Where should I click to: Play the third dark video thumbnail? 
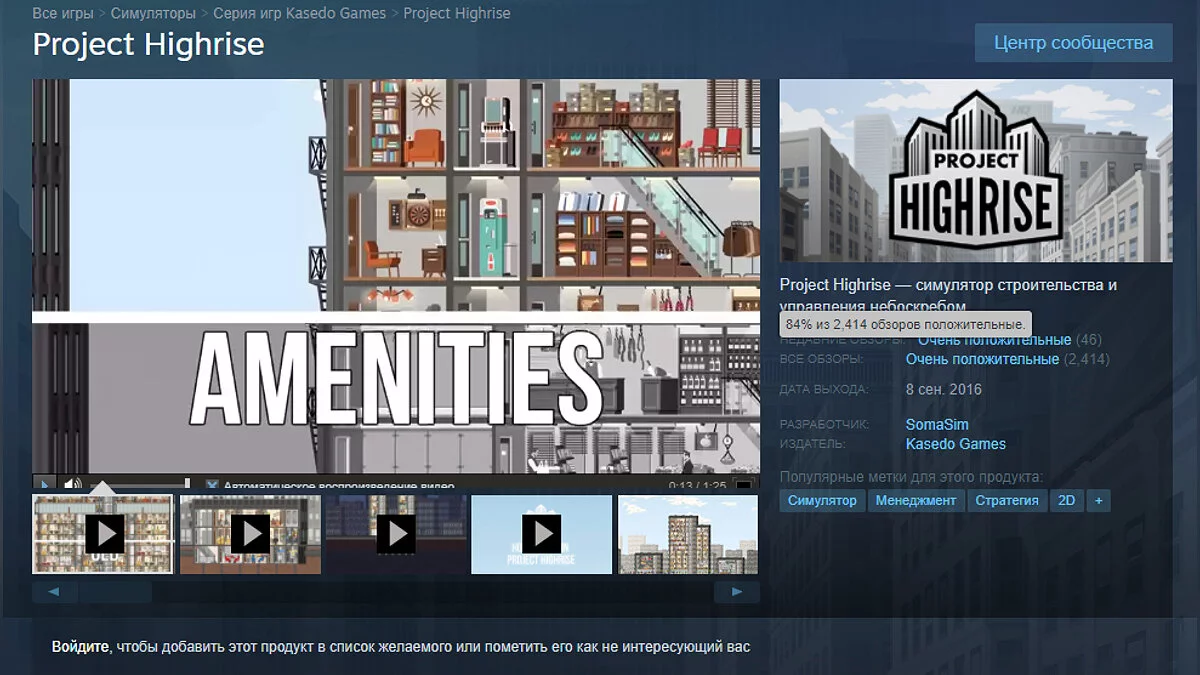[x=396, y=535]
